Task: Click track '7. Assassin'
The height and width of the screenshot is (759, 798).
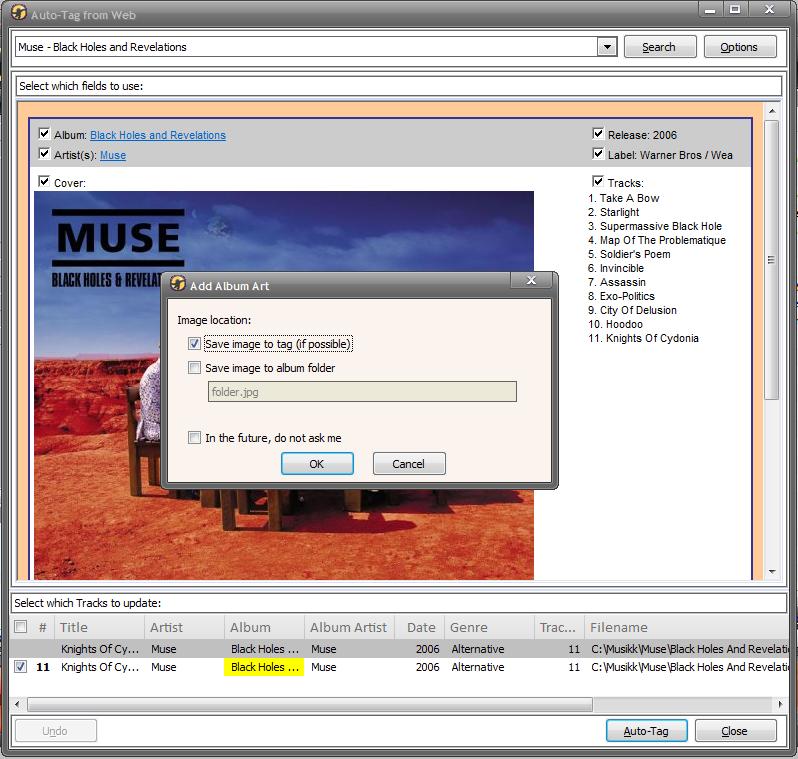Action: 617,282
